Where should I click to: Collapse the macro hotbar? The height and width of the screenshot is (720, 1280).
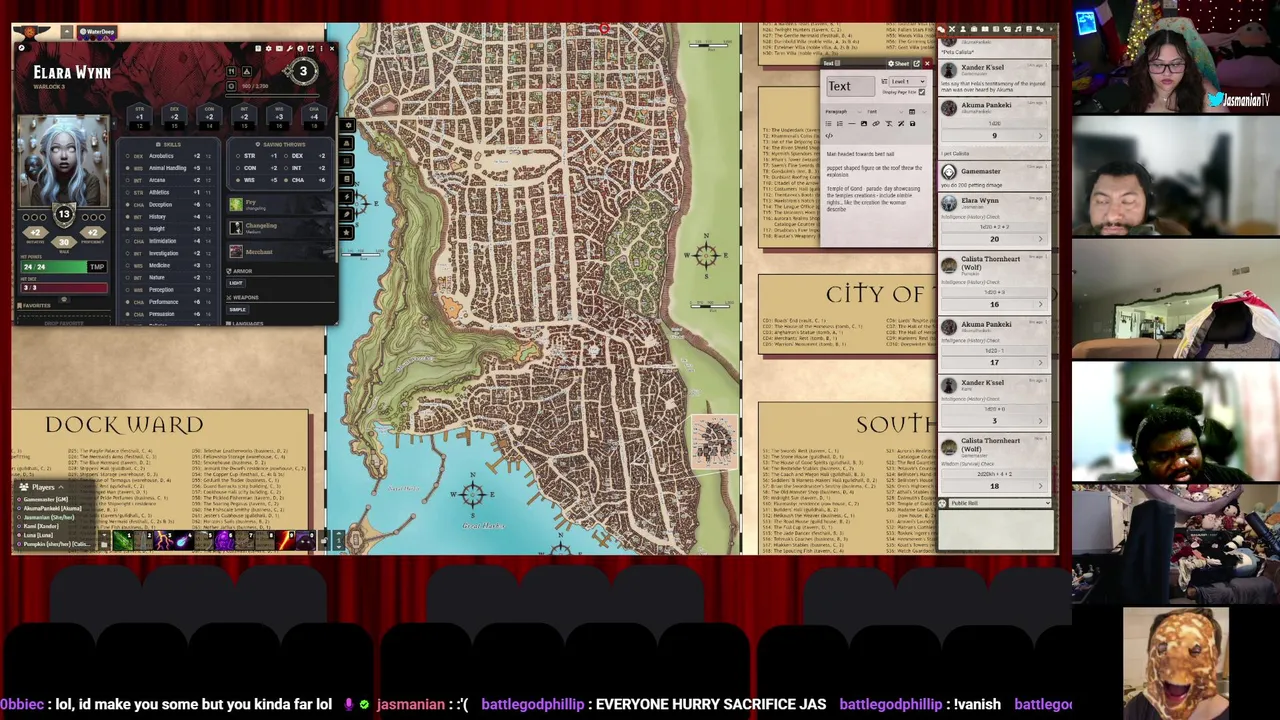pyautogui.click(x=104, y=534)
